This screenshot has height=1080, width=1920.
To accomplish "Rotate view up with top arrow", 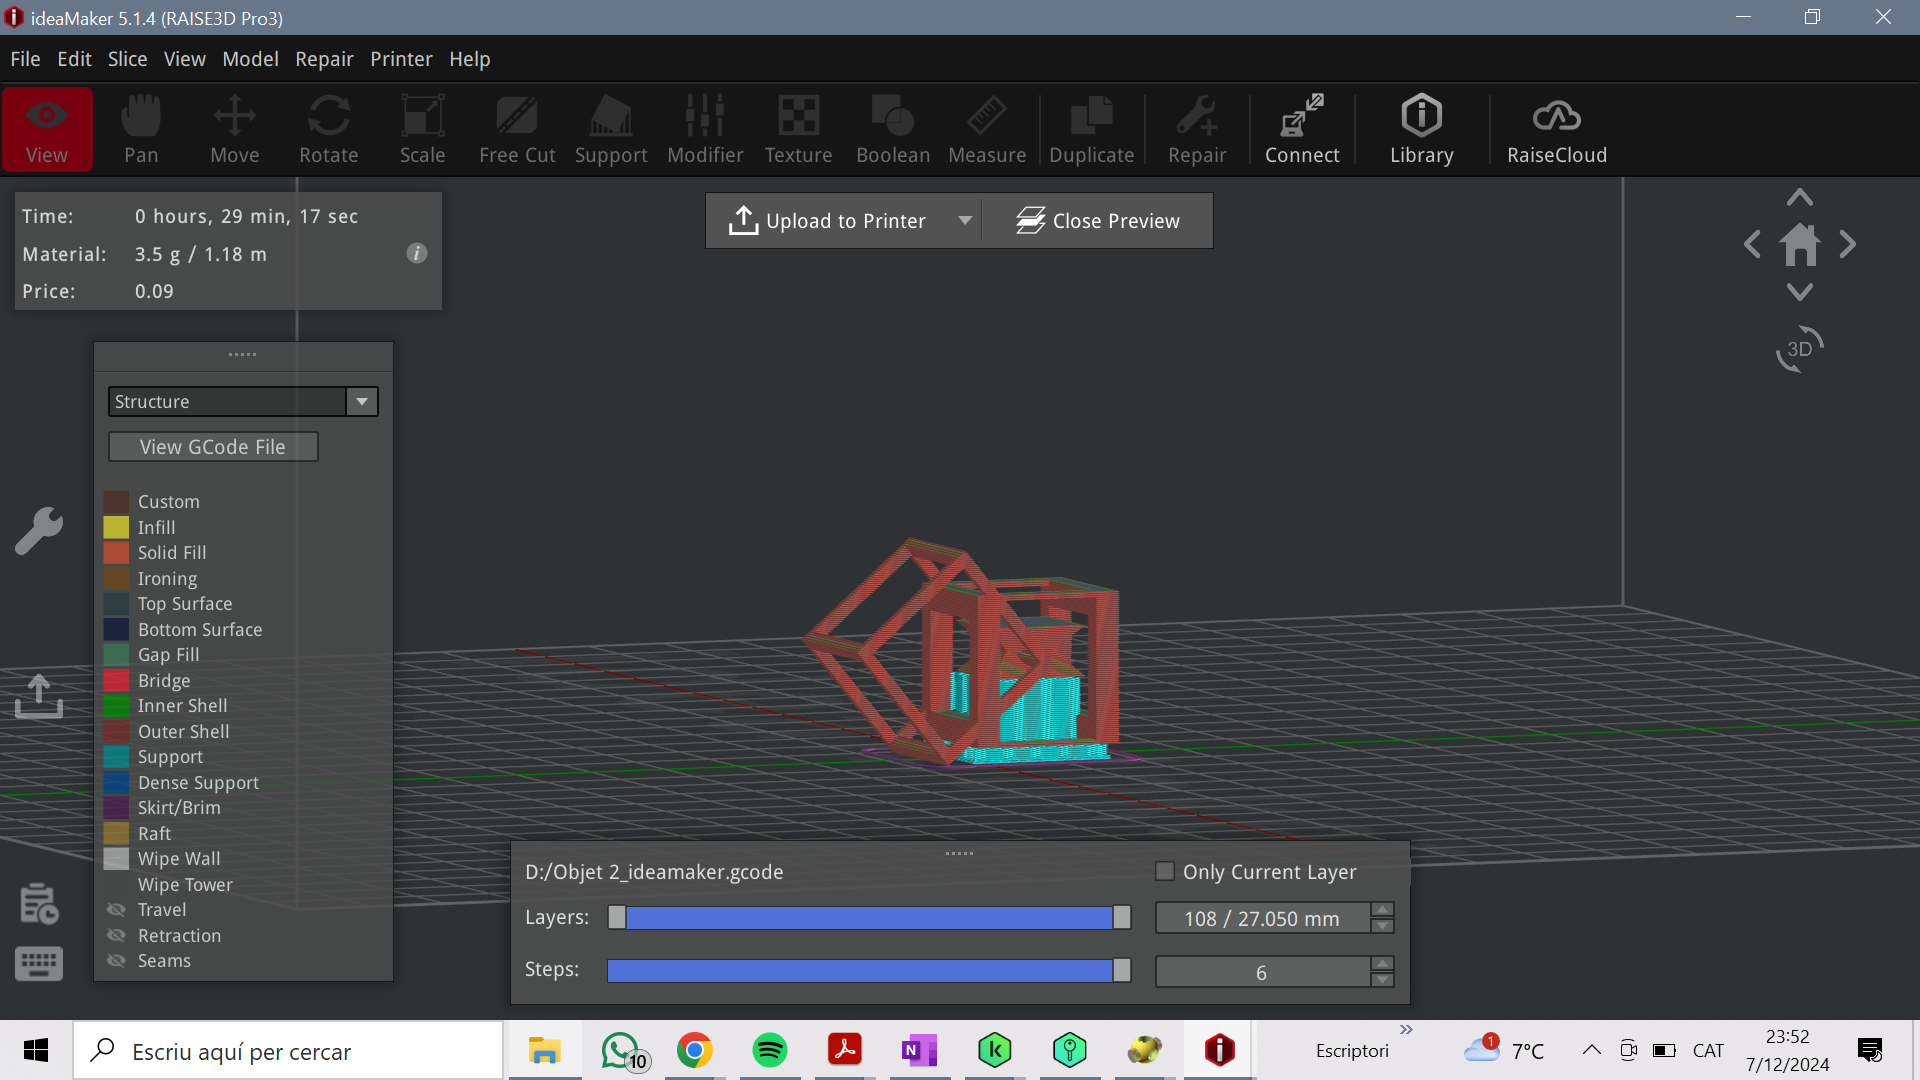I will tap(1800, 197).
